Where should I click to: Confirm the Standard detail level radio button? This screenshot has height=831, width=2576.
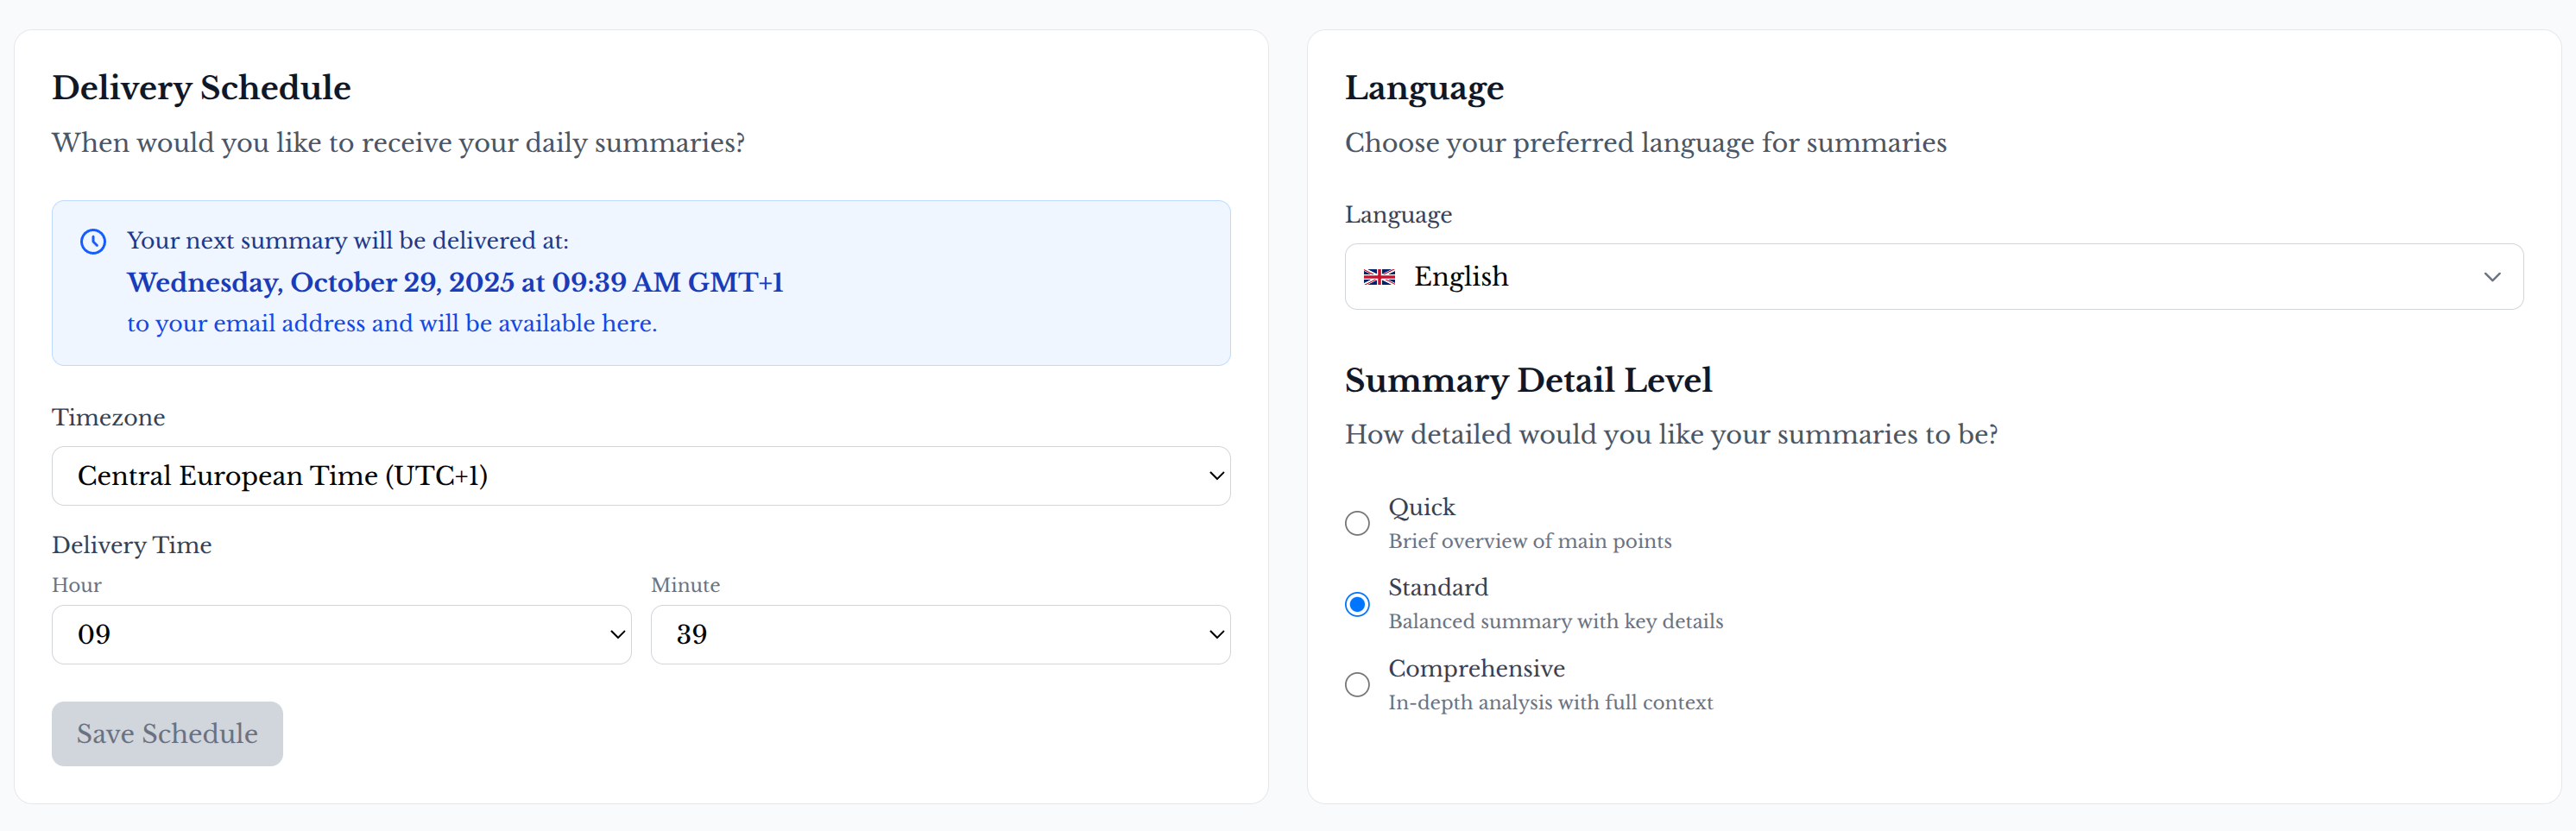[x=1357, y=604]
